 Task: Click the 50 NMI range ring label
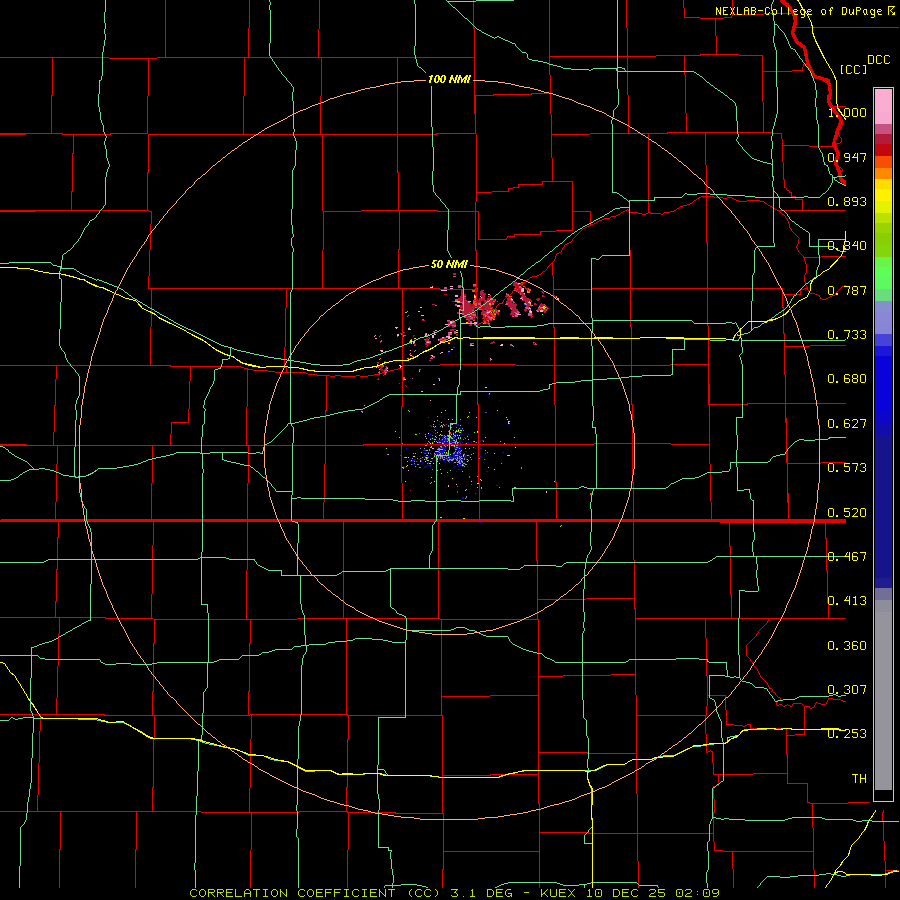(449, 265)
